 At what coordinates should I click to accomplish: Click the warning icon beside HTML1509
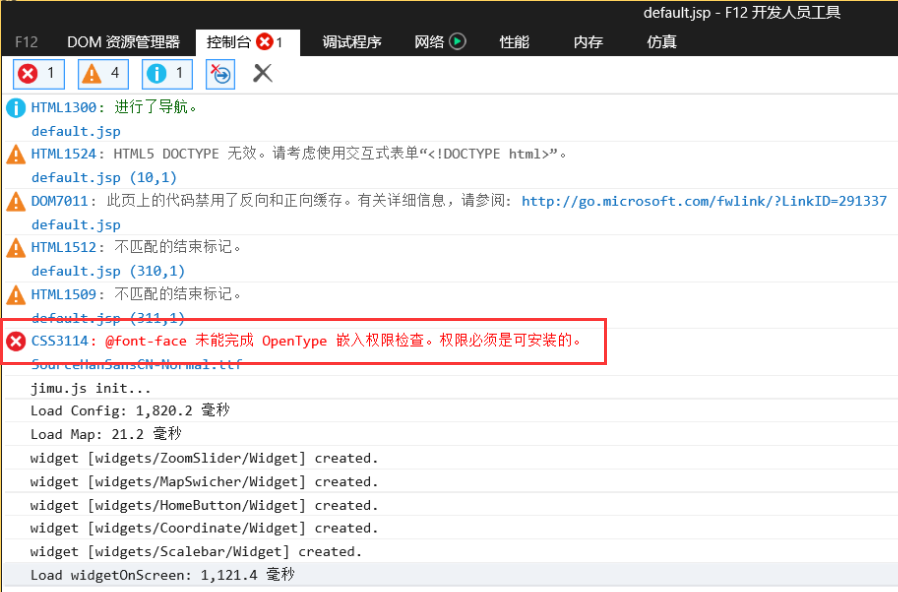[14, 294]
